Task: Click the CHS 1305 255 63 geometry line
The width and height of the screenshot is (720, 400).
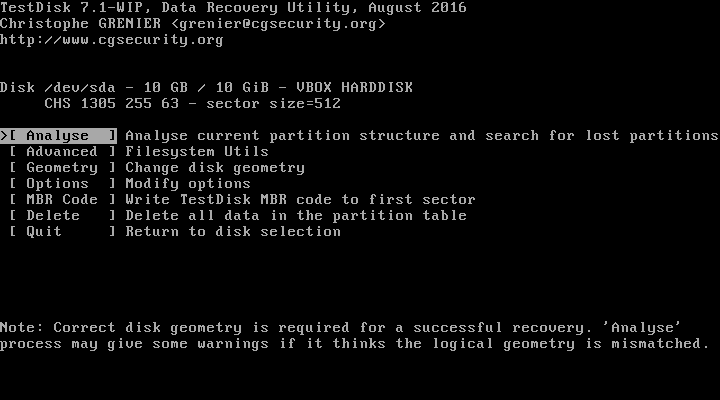Action: 192,104
